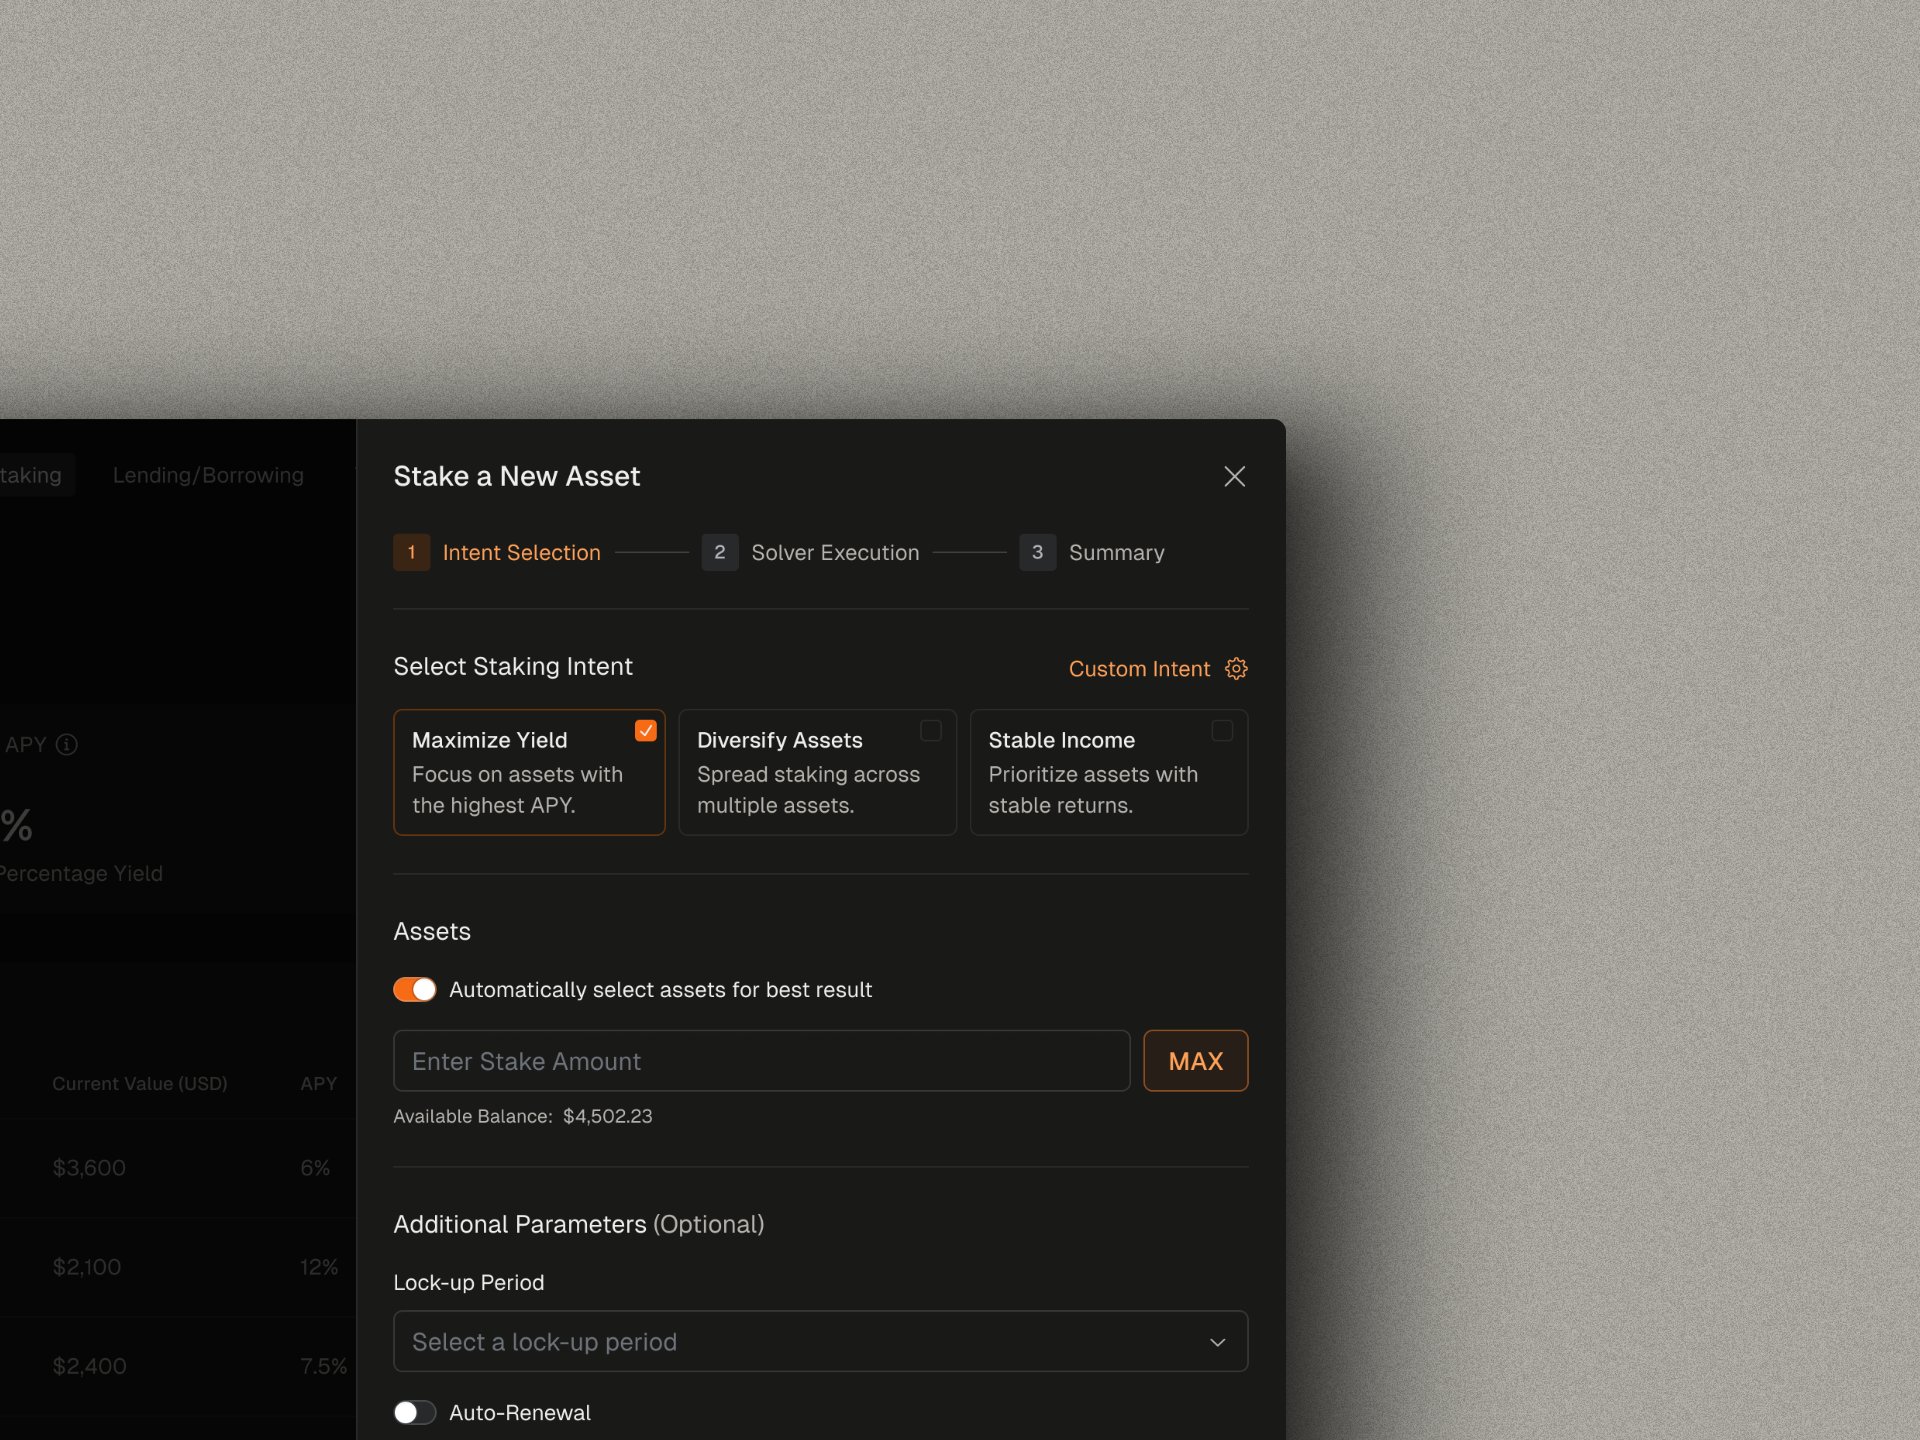Click the Custom Intent gear icon
The height and width of the screenshot is (1440, 1920).
[x=1236, y=668]
